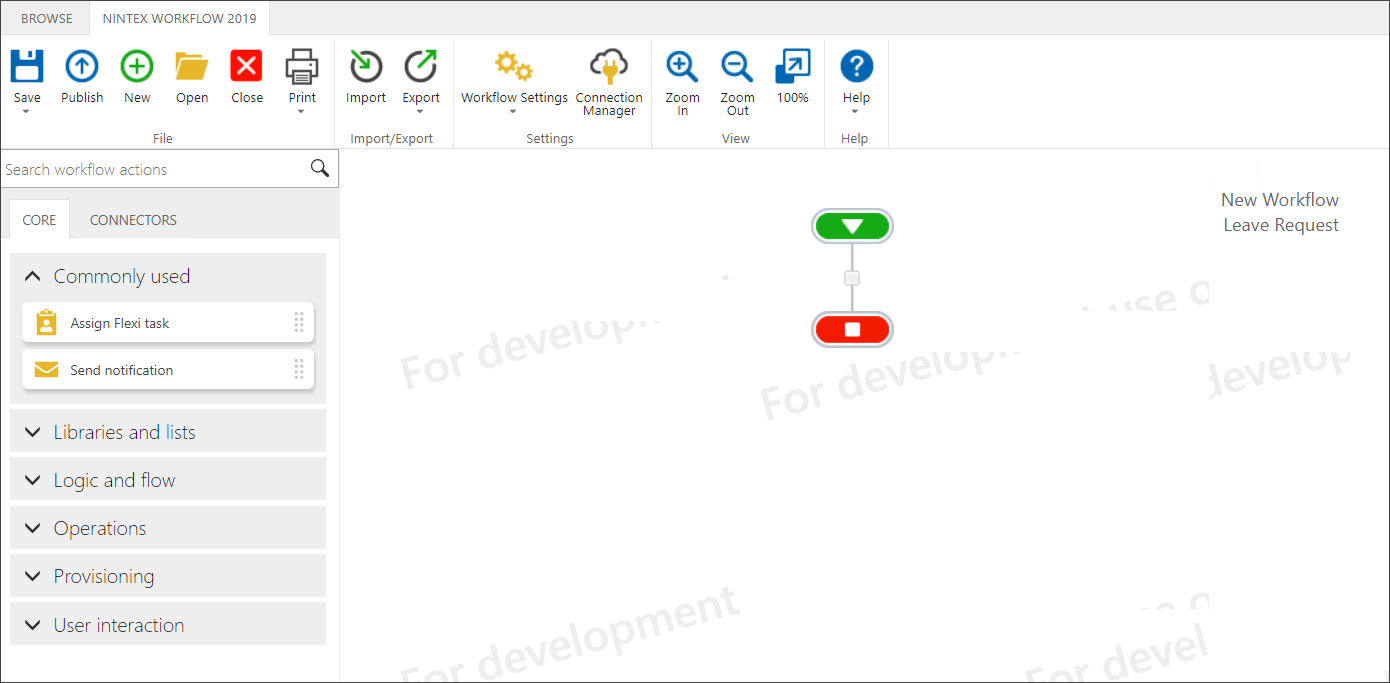Click the insertion point between start and end
1390x683 pixels.
(x=852, y=278)
